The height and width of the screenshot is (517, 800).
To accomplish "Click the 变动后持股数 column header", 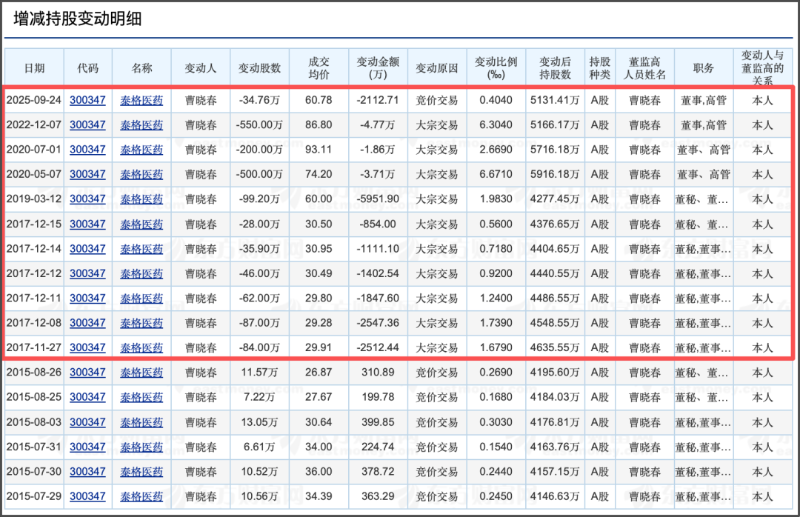I will coord(555,68).
